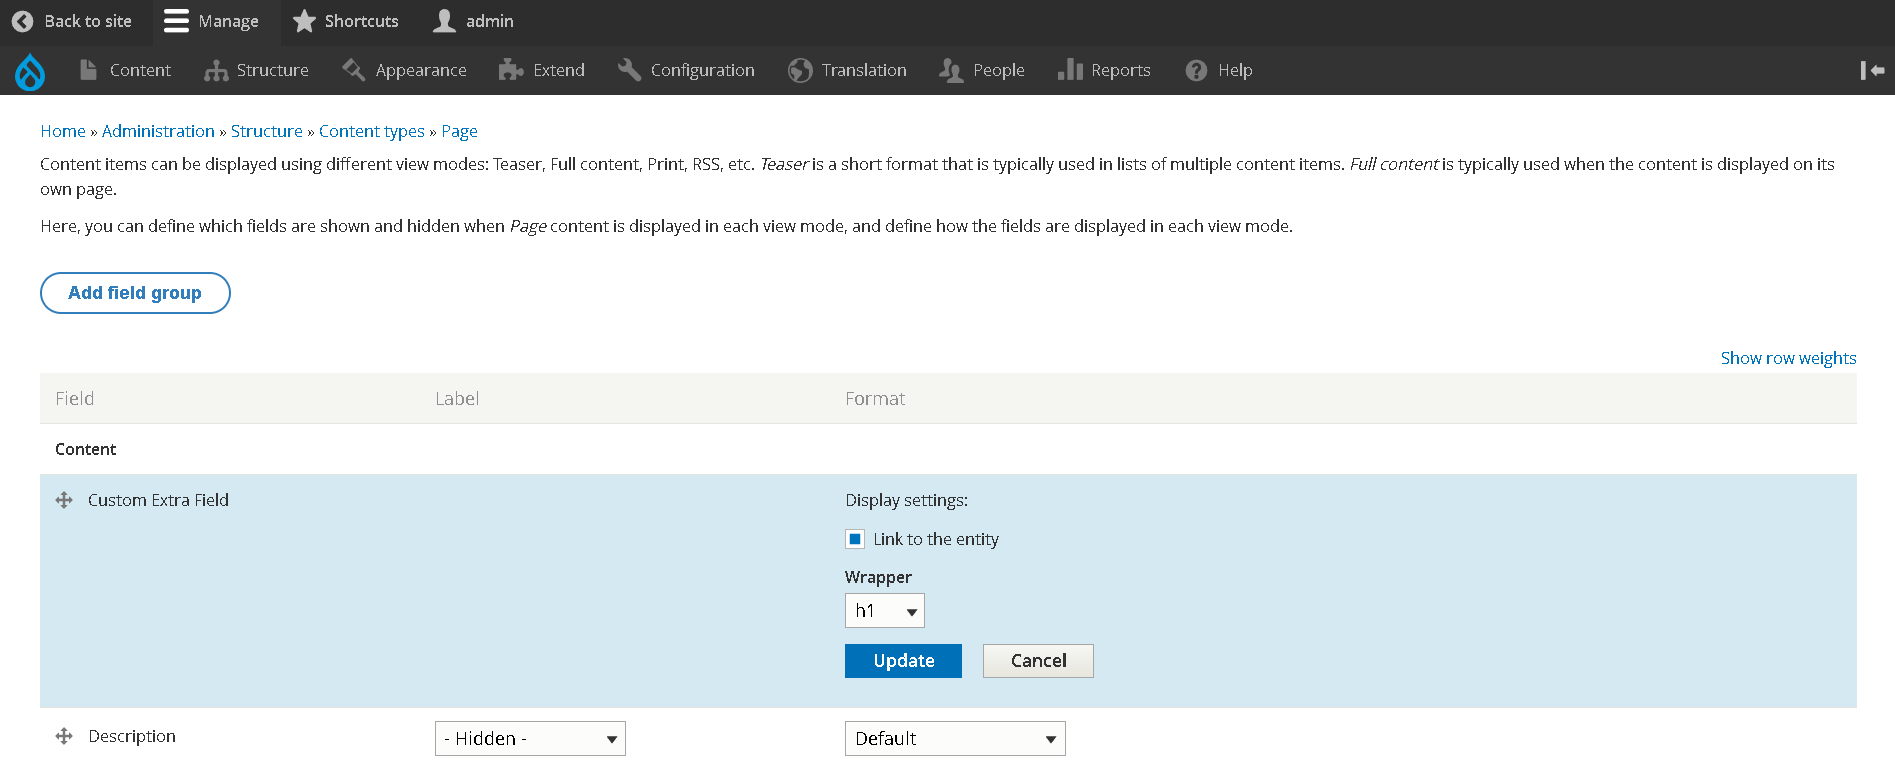
Task: Click the Update button
Action: click(903, 661)
